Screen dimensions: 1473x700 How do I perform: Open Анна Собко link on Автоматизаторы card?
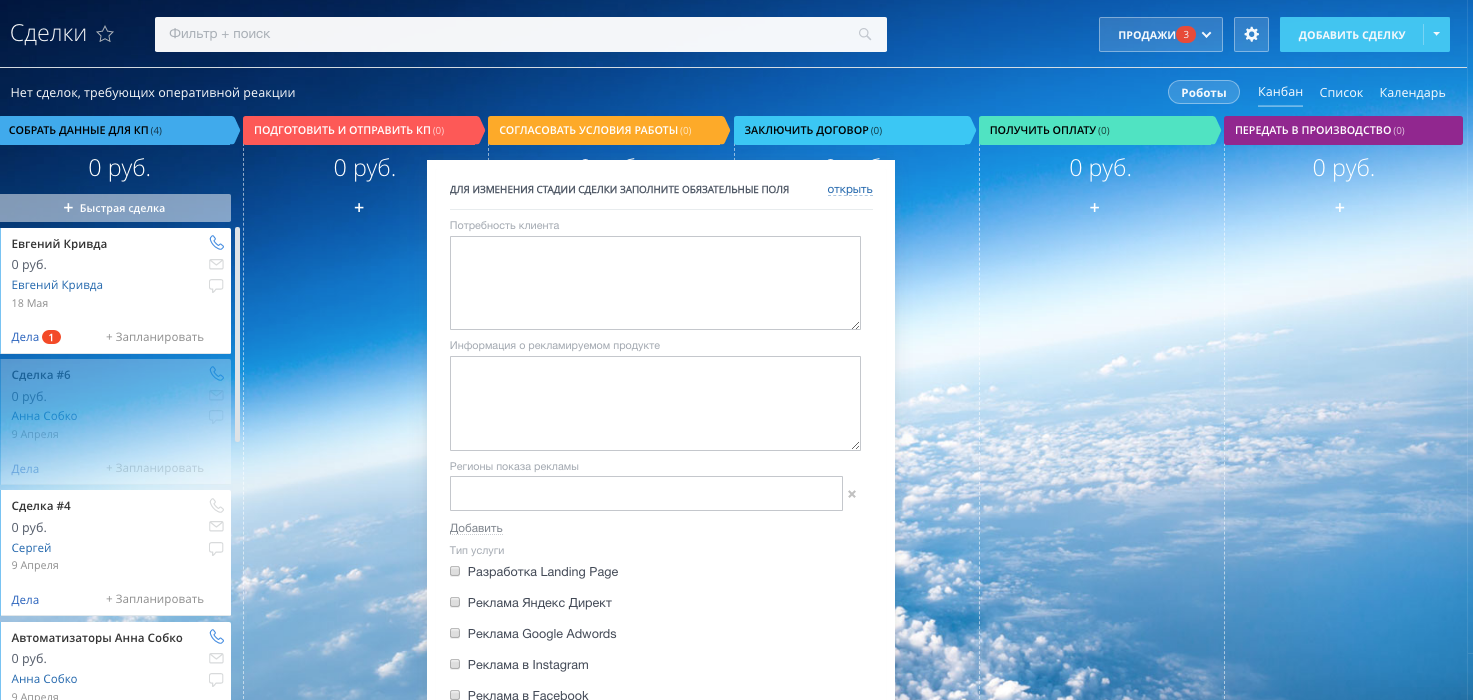pyautogui.click(x=44, y=679)
